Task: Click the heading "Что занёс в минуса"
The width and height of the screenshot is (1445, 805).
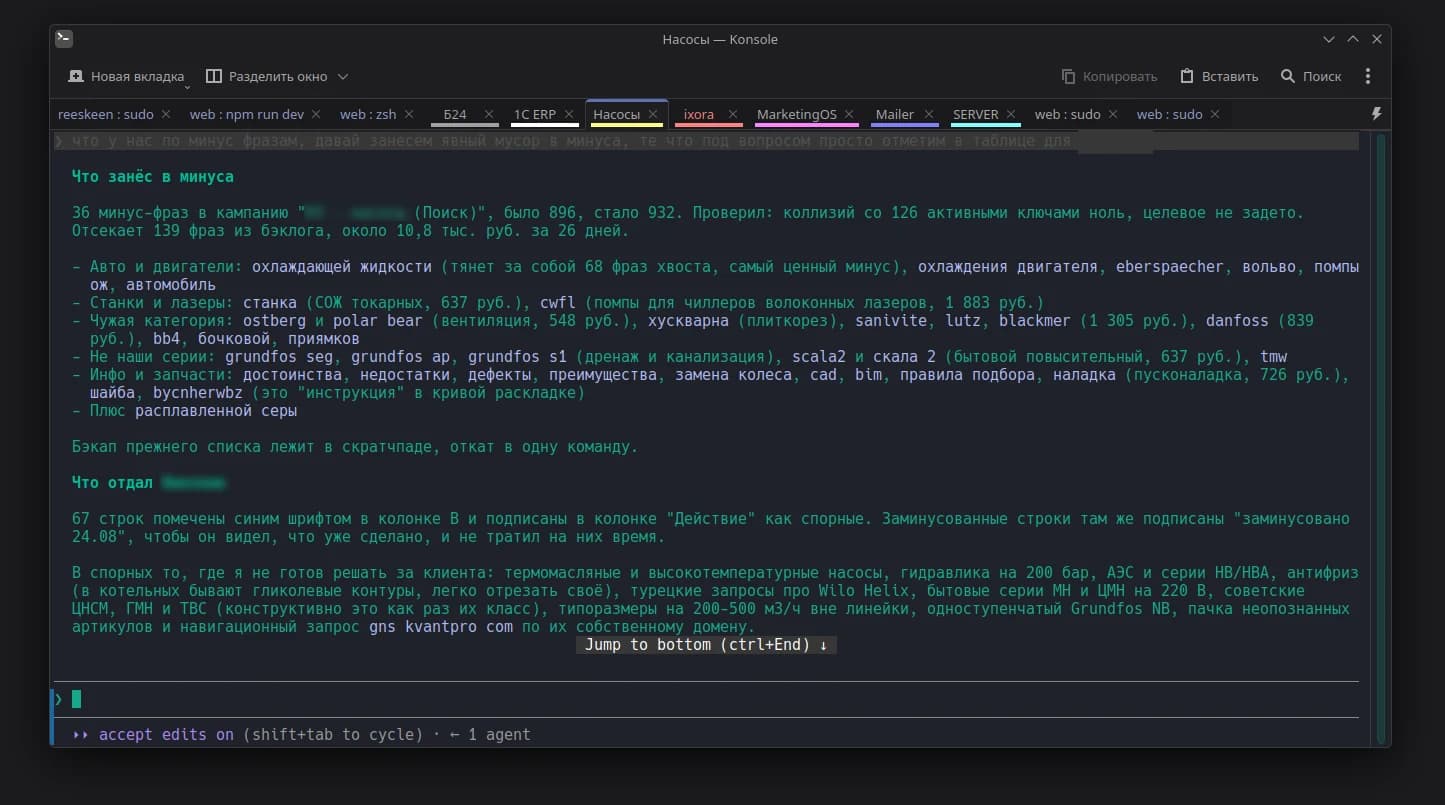Action: pyautogui.click(x=153, y=176)
